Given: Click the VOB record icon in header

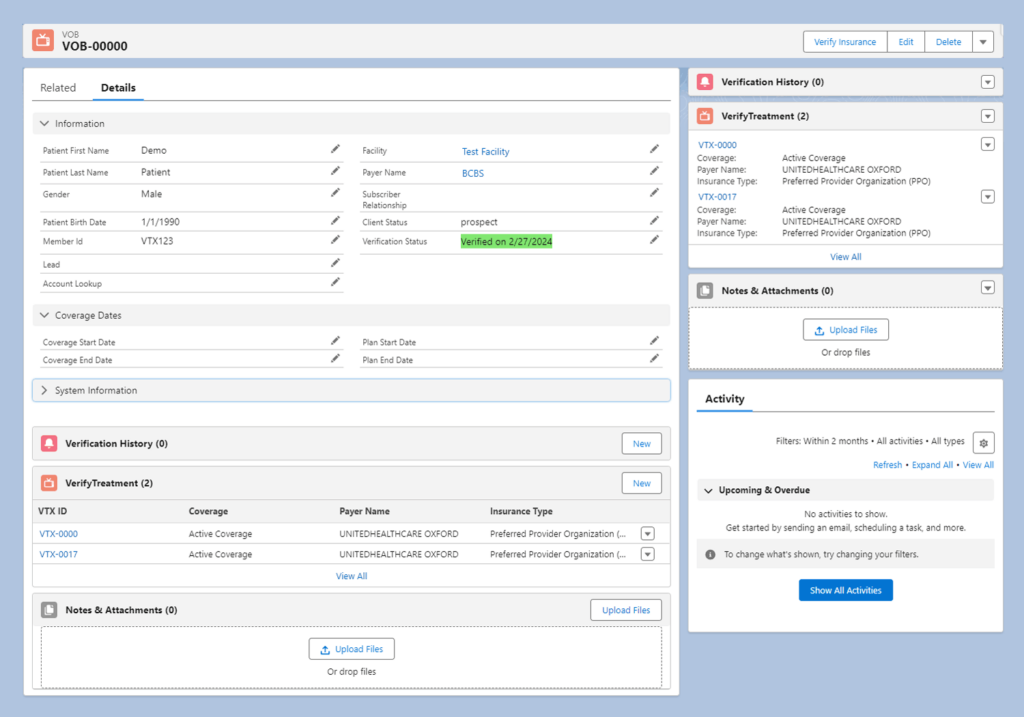Looking at the screenshot, I should [x=43, y=40].
